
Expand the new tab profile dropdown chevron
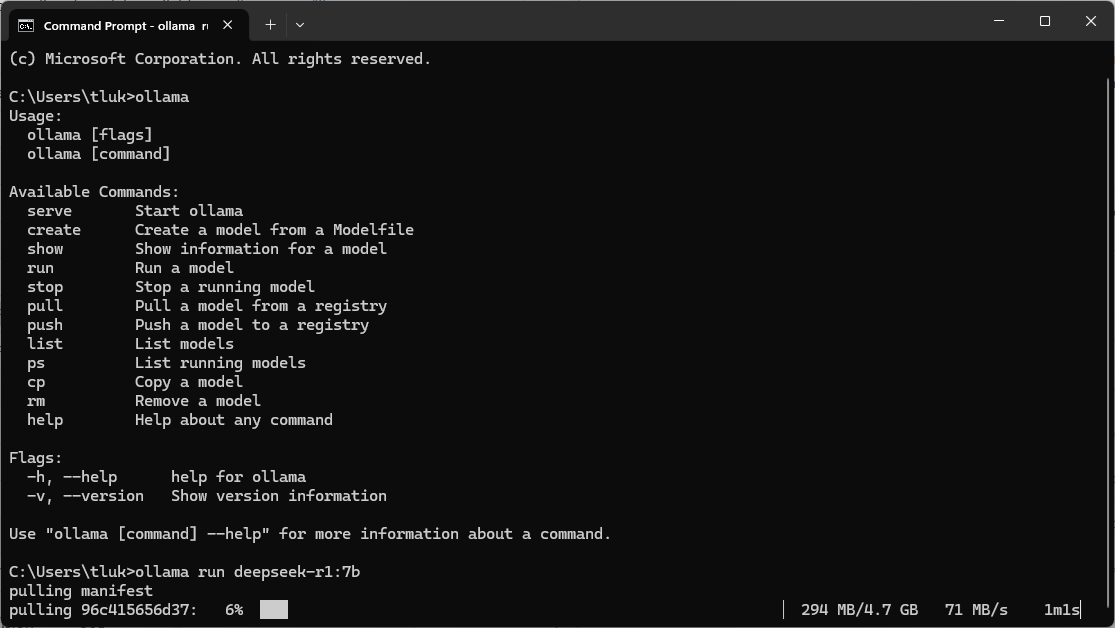pos(300,25)
